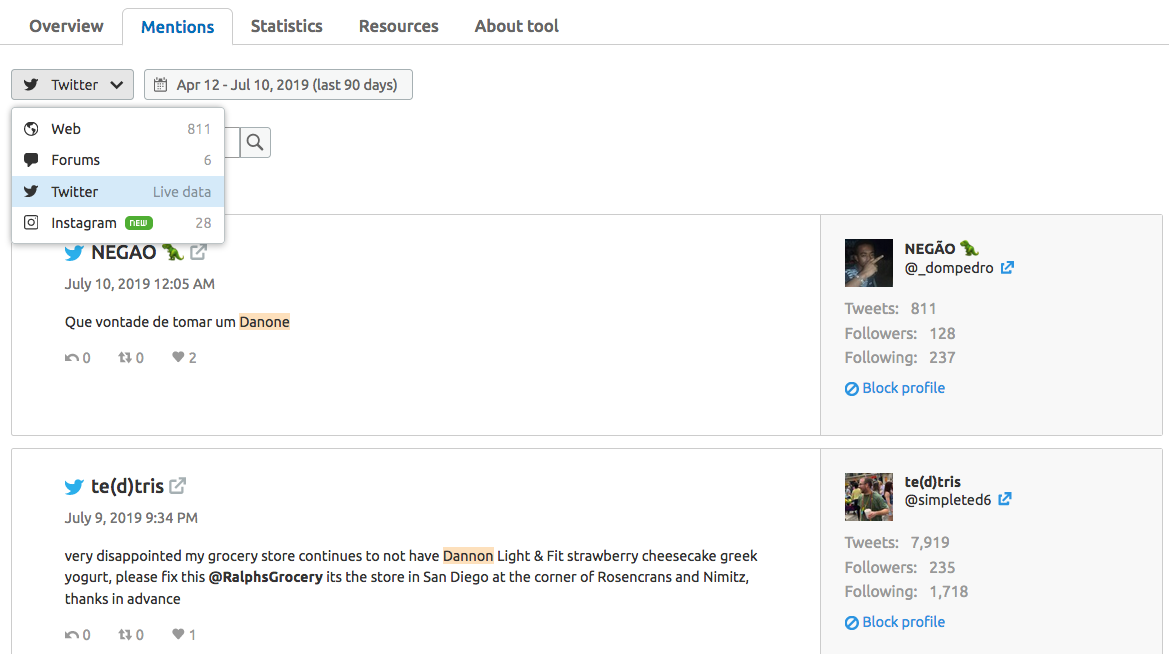Image resolution: width=1169 pixels, height=654 pixels.
Task: Switch to the Statistics tab
Action: point(287,26)
